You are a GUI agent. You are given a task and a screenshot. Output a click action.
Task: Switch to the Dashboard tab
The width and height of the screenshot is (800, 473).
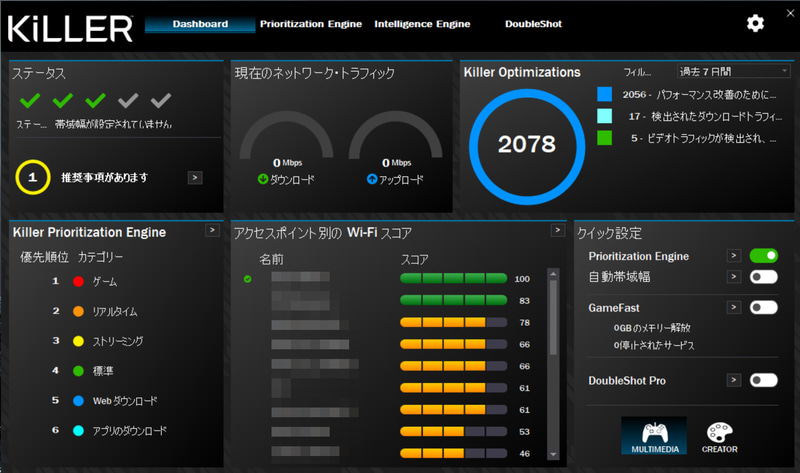(x=200, y=24)
